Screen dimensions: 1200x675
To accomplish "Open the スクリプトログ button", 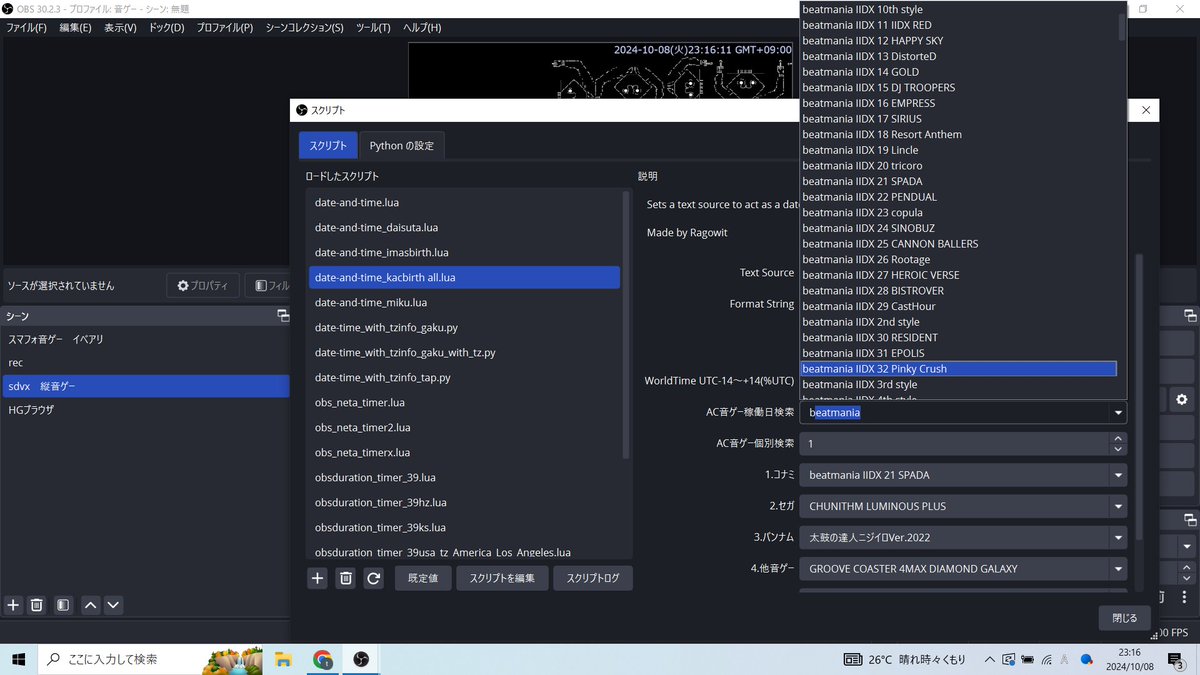I will coord(593,578).
